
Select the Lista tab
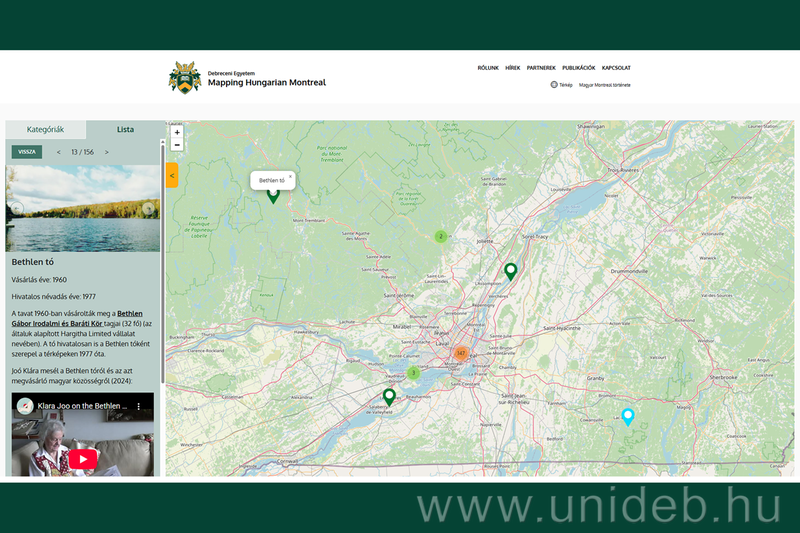(125, 130)
